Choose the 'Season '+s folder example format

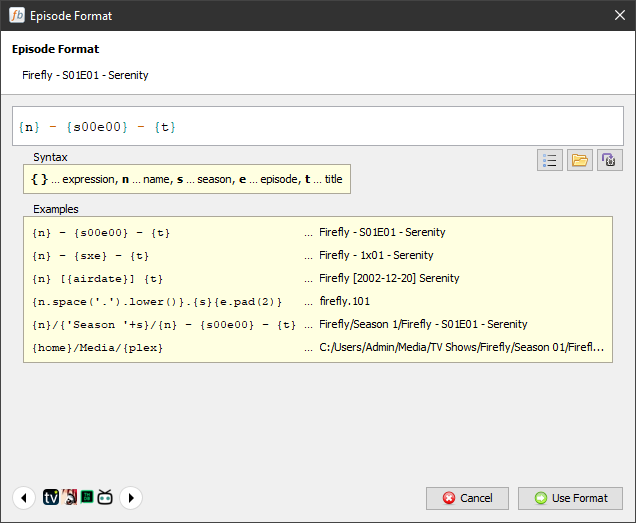pos(164,324)
